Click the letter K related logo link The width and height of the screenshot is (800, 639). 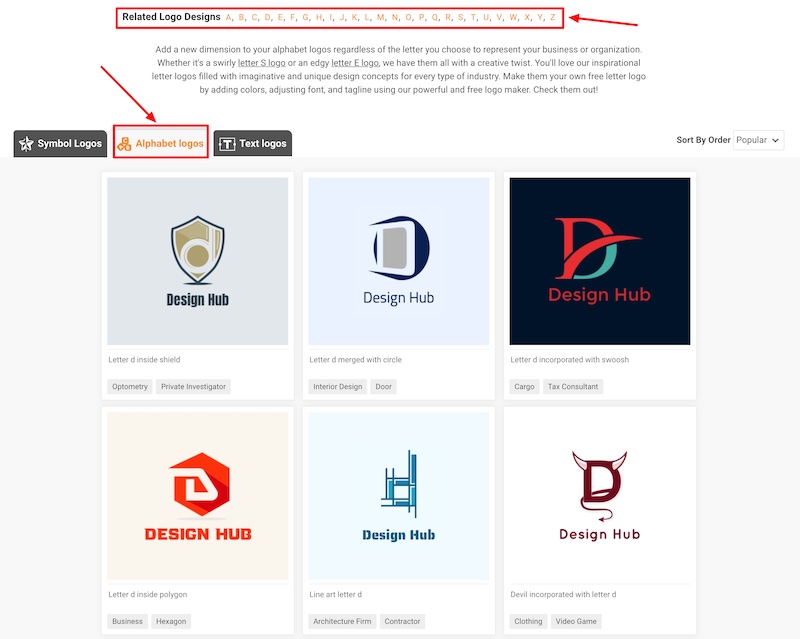coord(354,17)
